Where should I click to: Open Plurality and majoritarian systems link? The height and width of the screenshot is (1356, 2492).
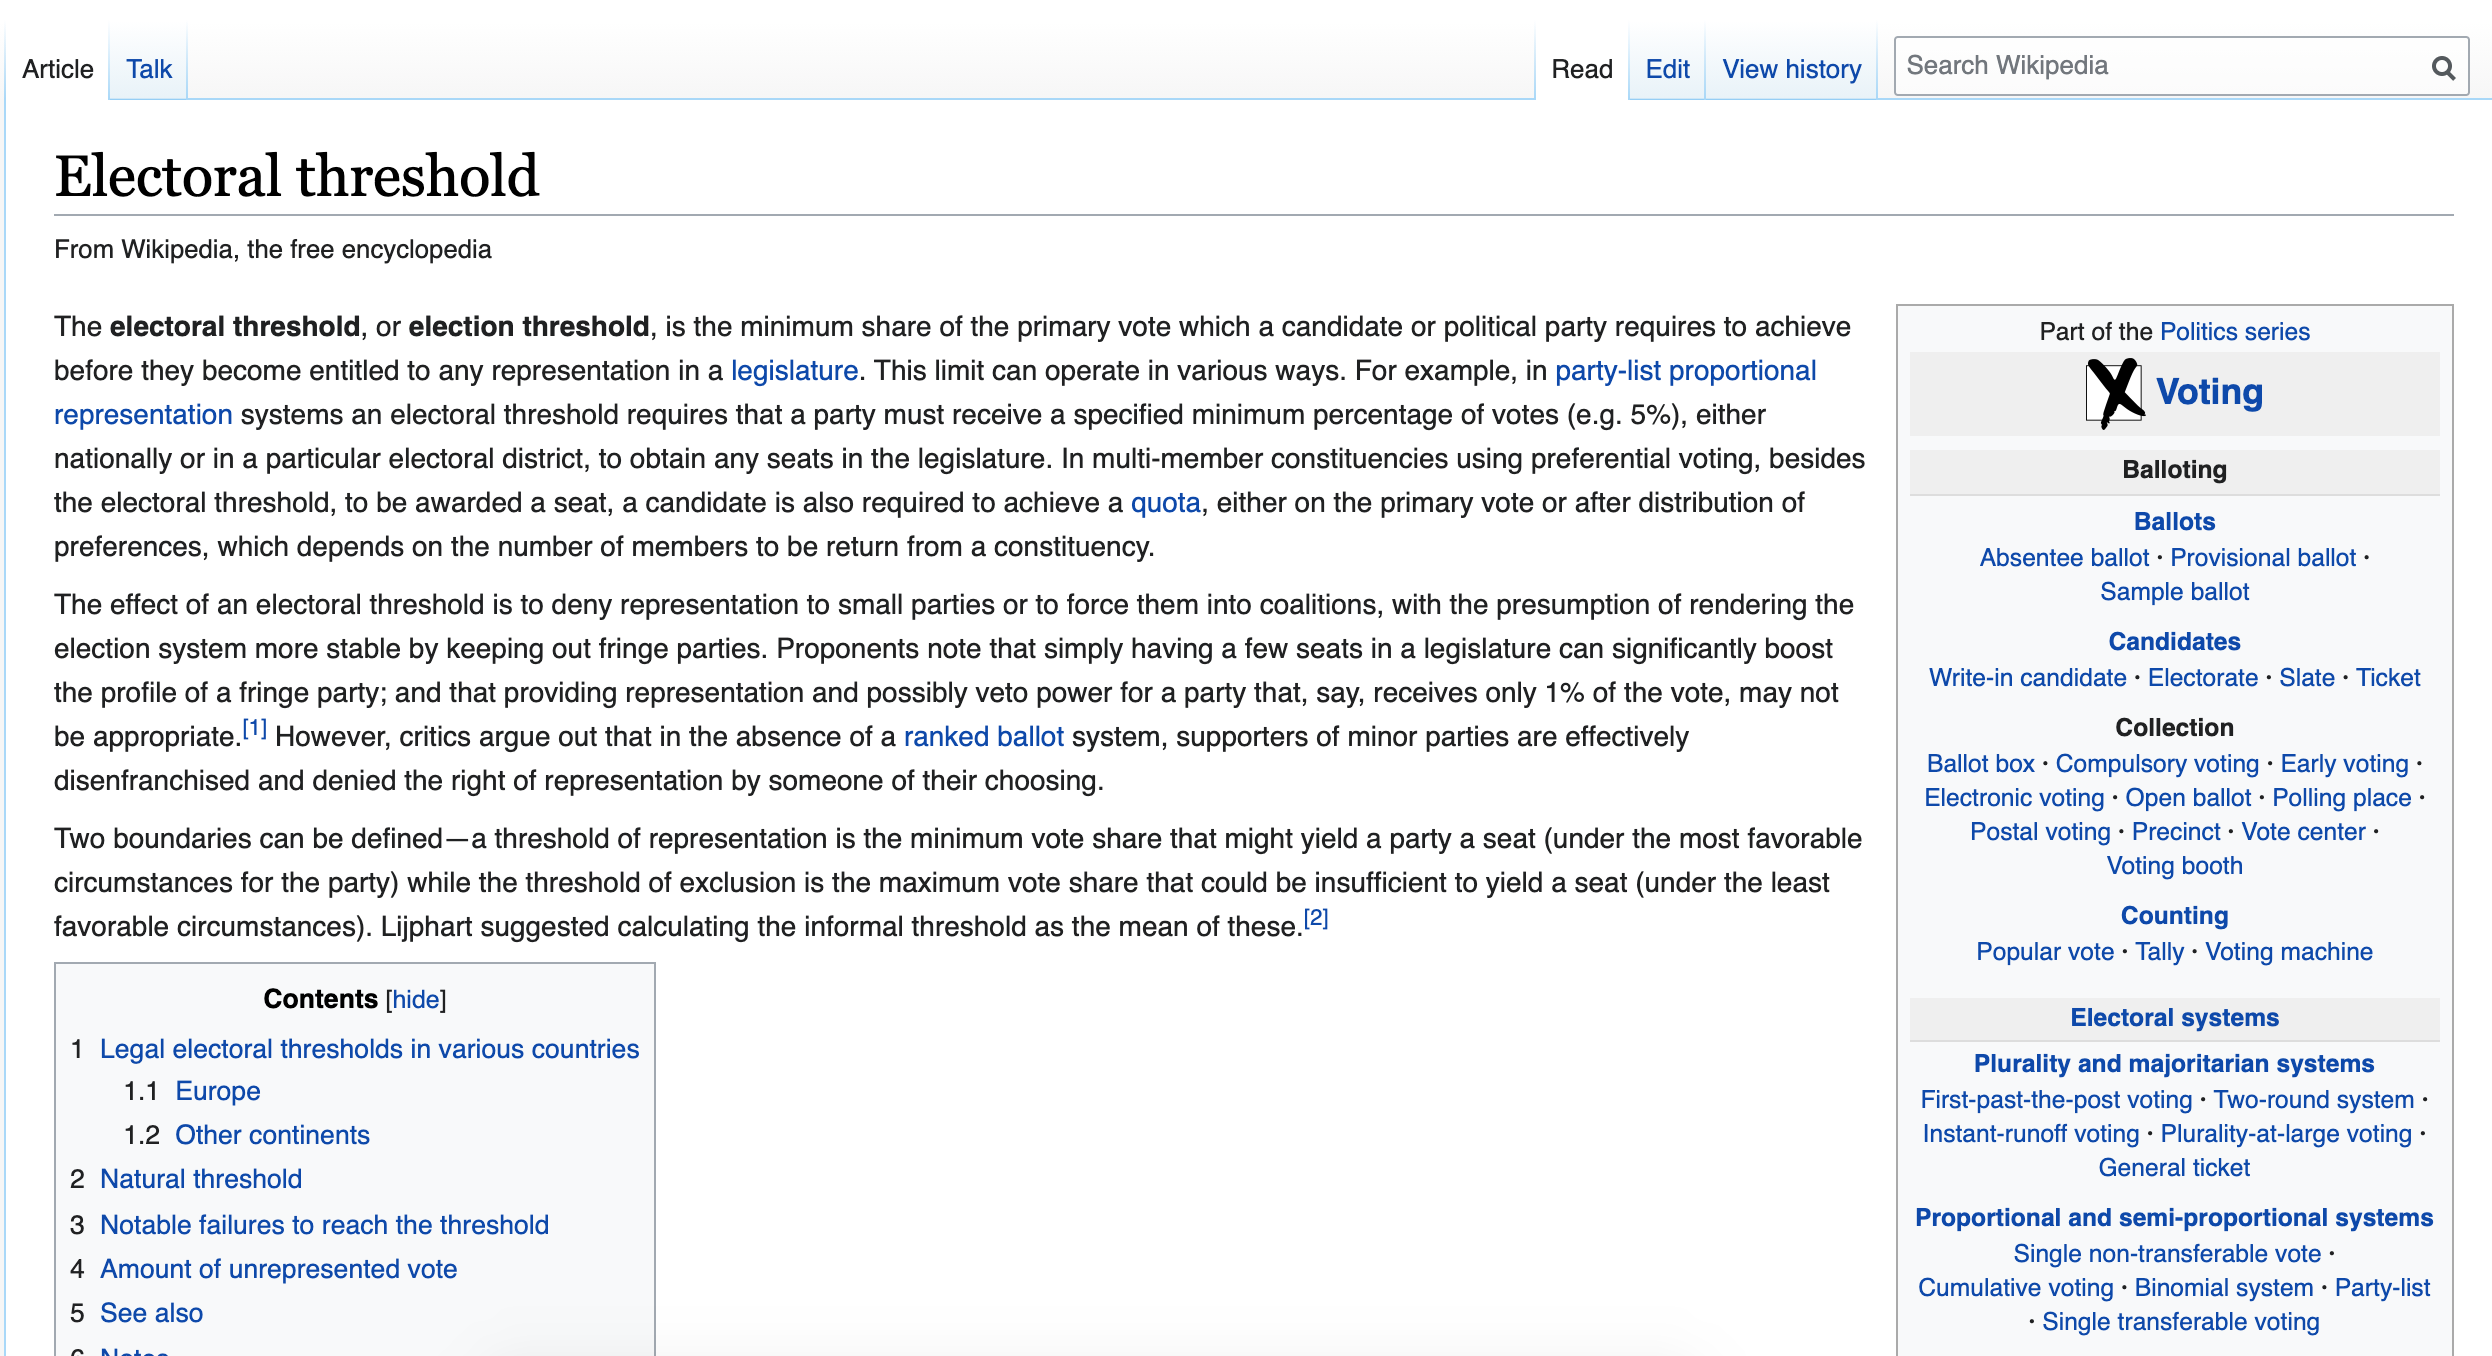(2174, 1064)
